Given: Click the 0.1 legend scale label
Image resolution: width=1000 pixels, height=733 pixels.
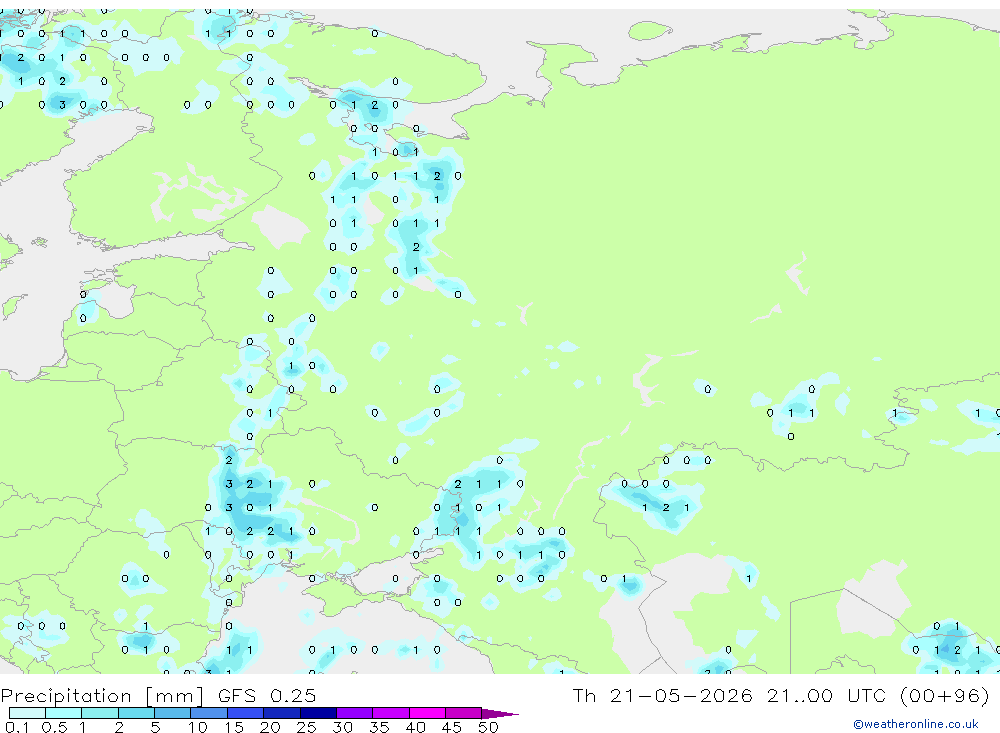Looking at the screenshot, I should [x=17, y=727].
